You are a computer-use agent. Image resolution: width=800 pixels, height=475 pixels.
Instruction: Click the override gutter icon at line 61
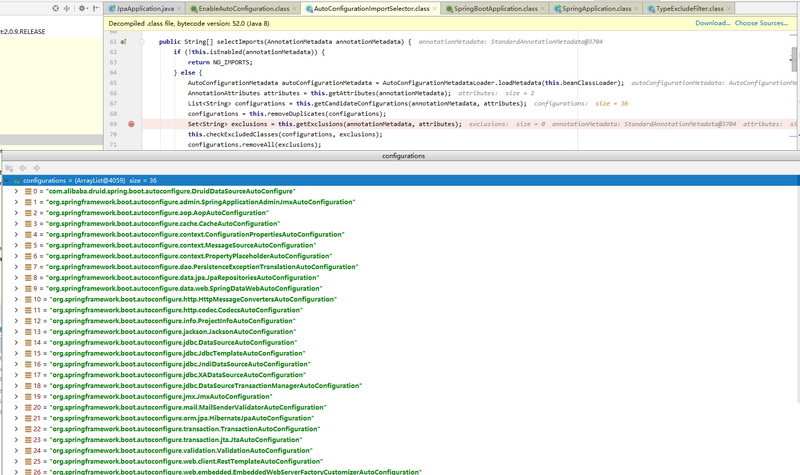[x=123, y=42]
